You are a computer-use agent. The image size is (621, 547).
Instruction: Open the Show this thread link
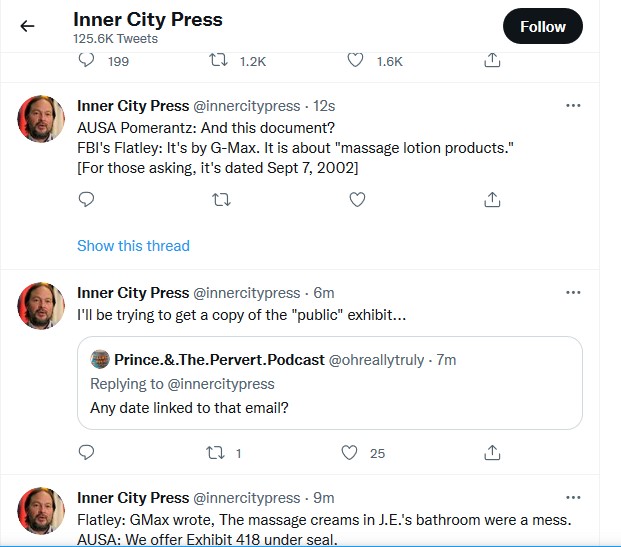(x=133, y=246)
